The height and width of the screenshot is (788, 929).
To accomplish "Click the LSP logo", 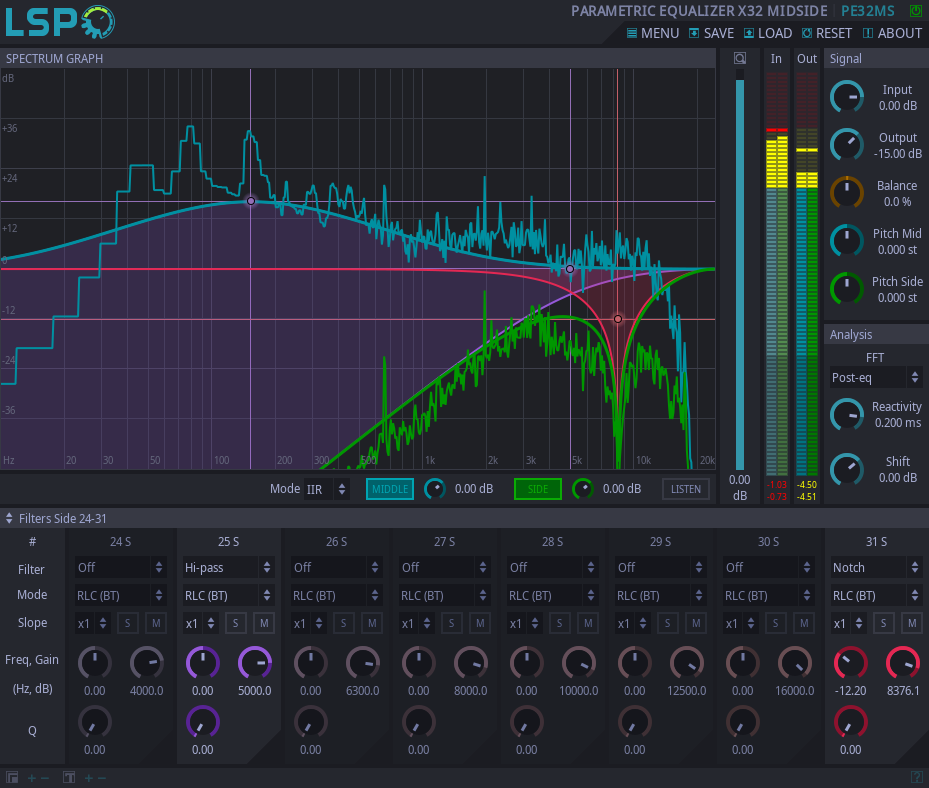I will [x=59, y=22].
